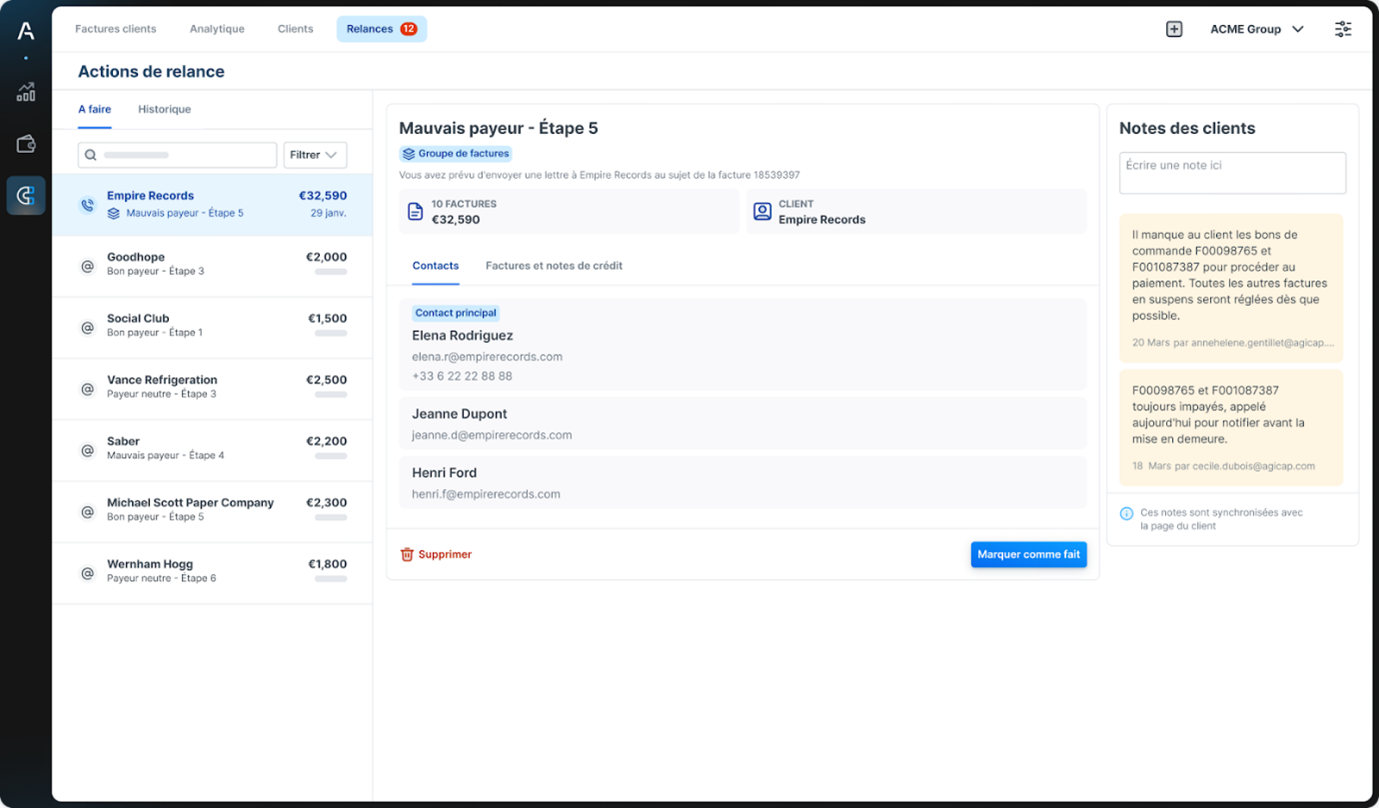Click the plus icon near ACME Group

click(1174, 29)
